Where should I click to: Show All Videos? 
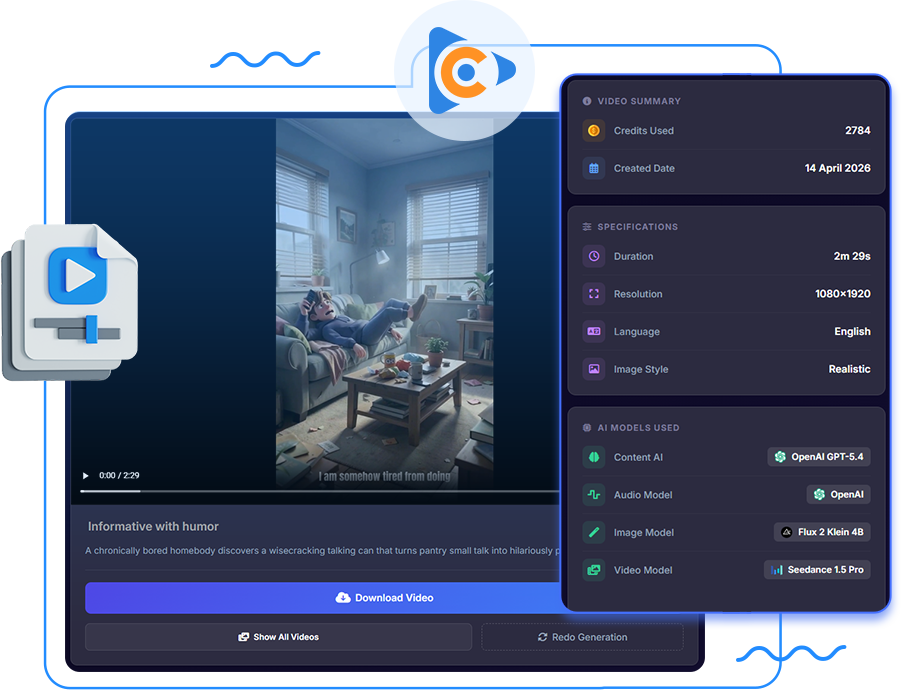tap(278, 637)
